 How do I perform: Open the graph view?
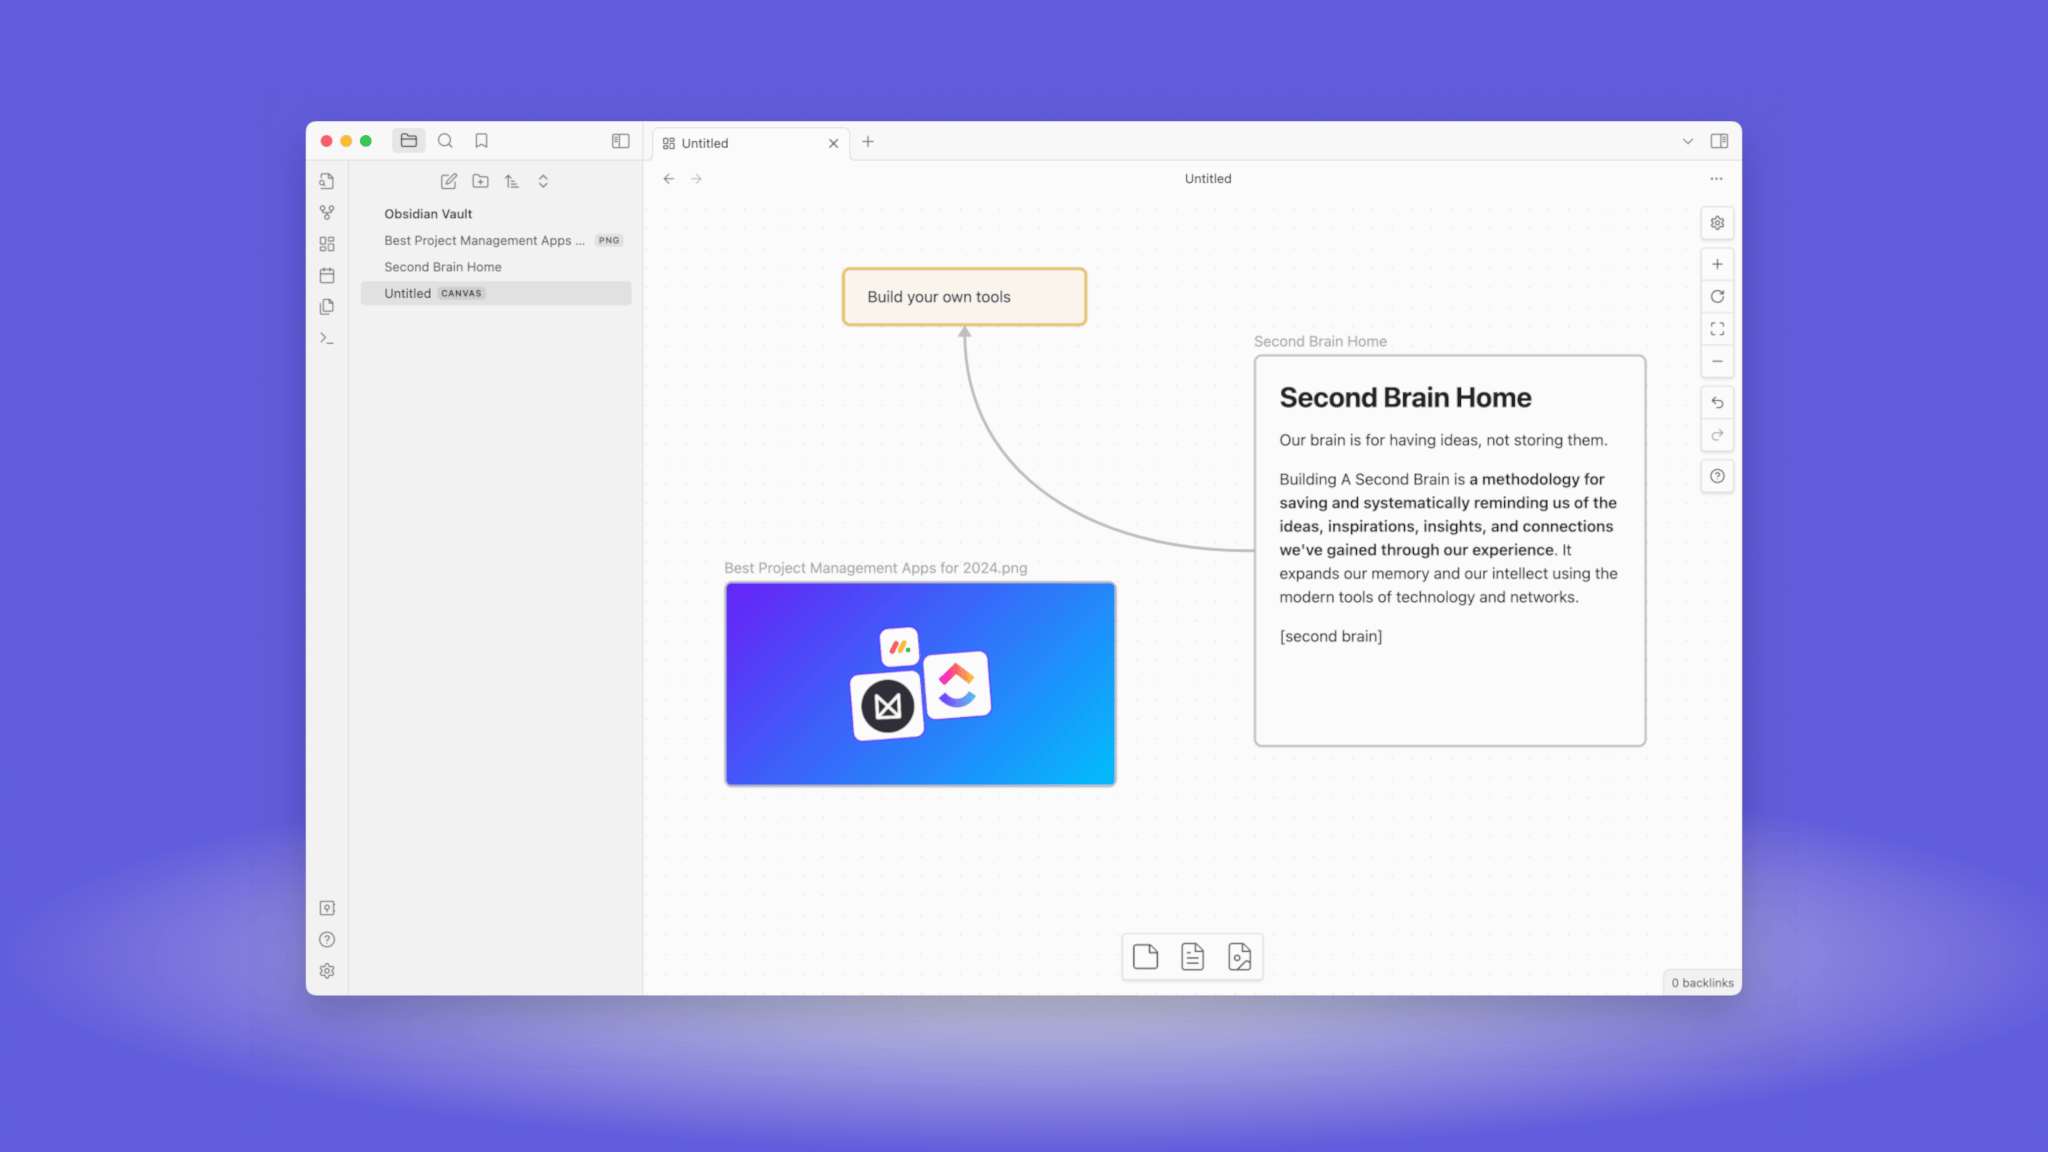click(326, 212)
